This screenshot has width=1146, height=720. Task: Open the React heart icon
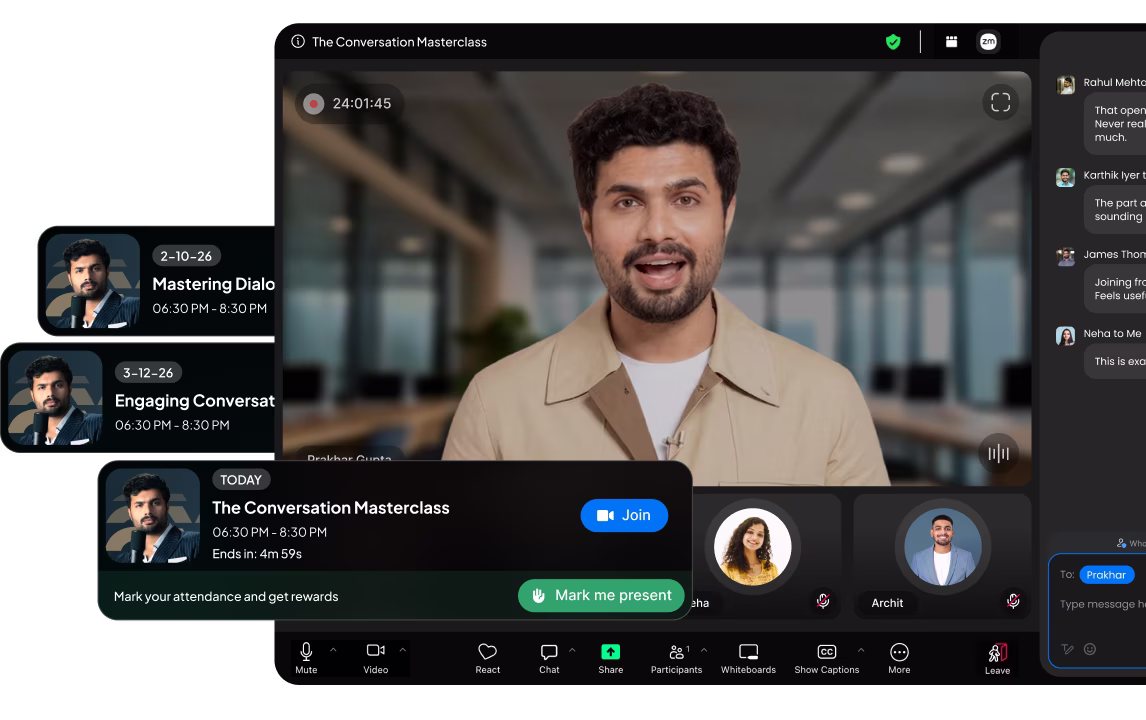tap(487, 657)
